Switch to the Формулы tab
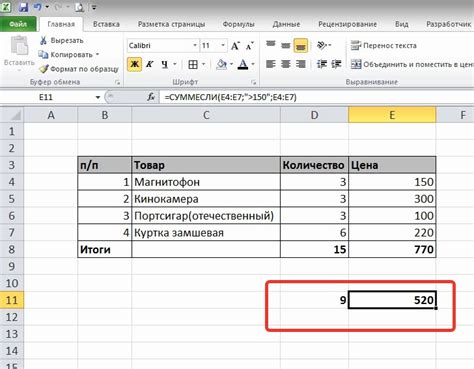This screenshot has width=474, height=369. (x=238, y=24)
